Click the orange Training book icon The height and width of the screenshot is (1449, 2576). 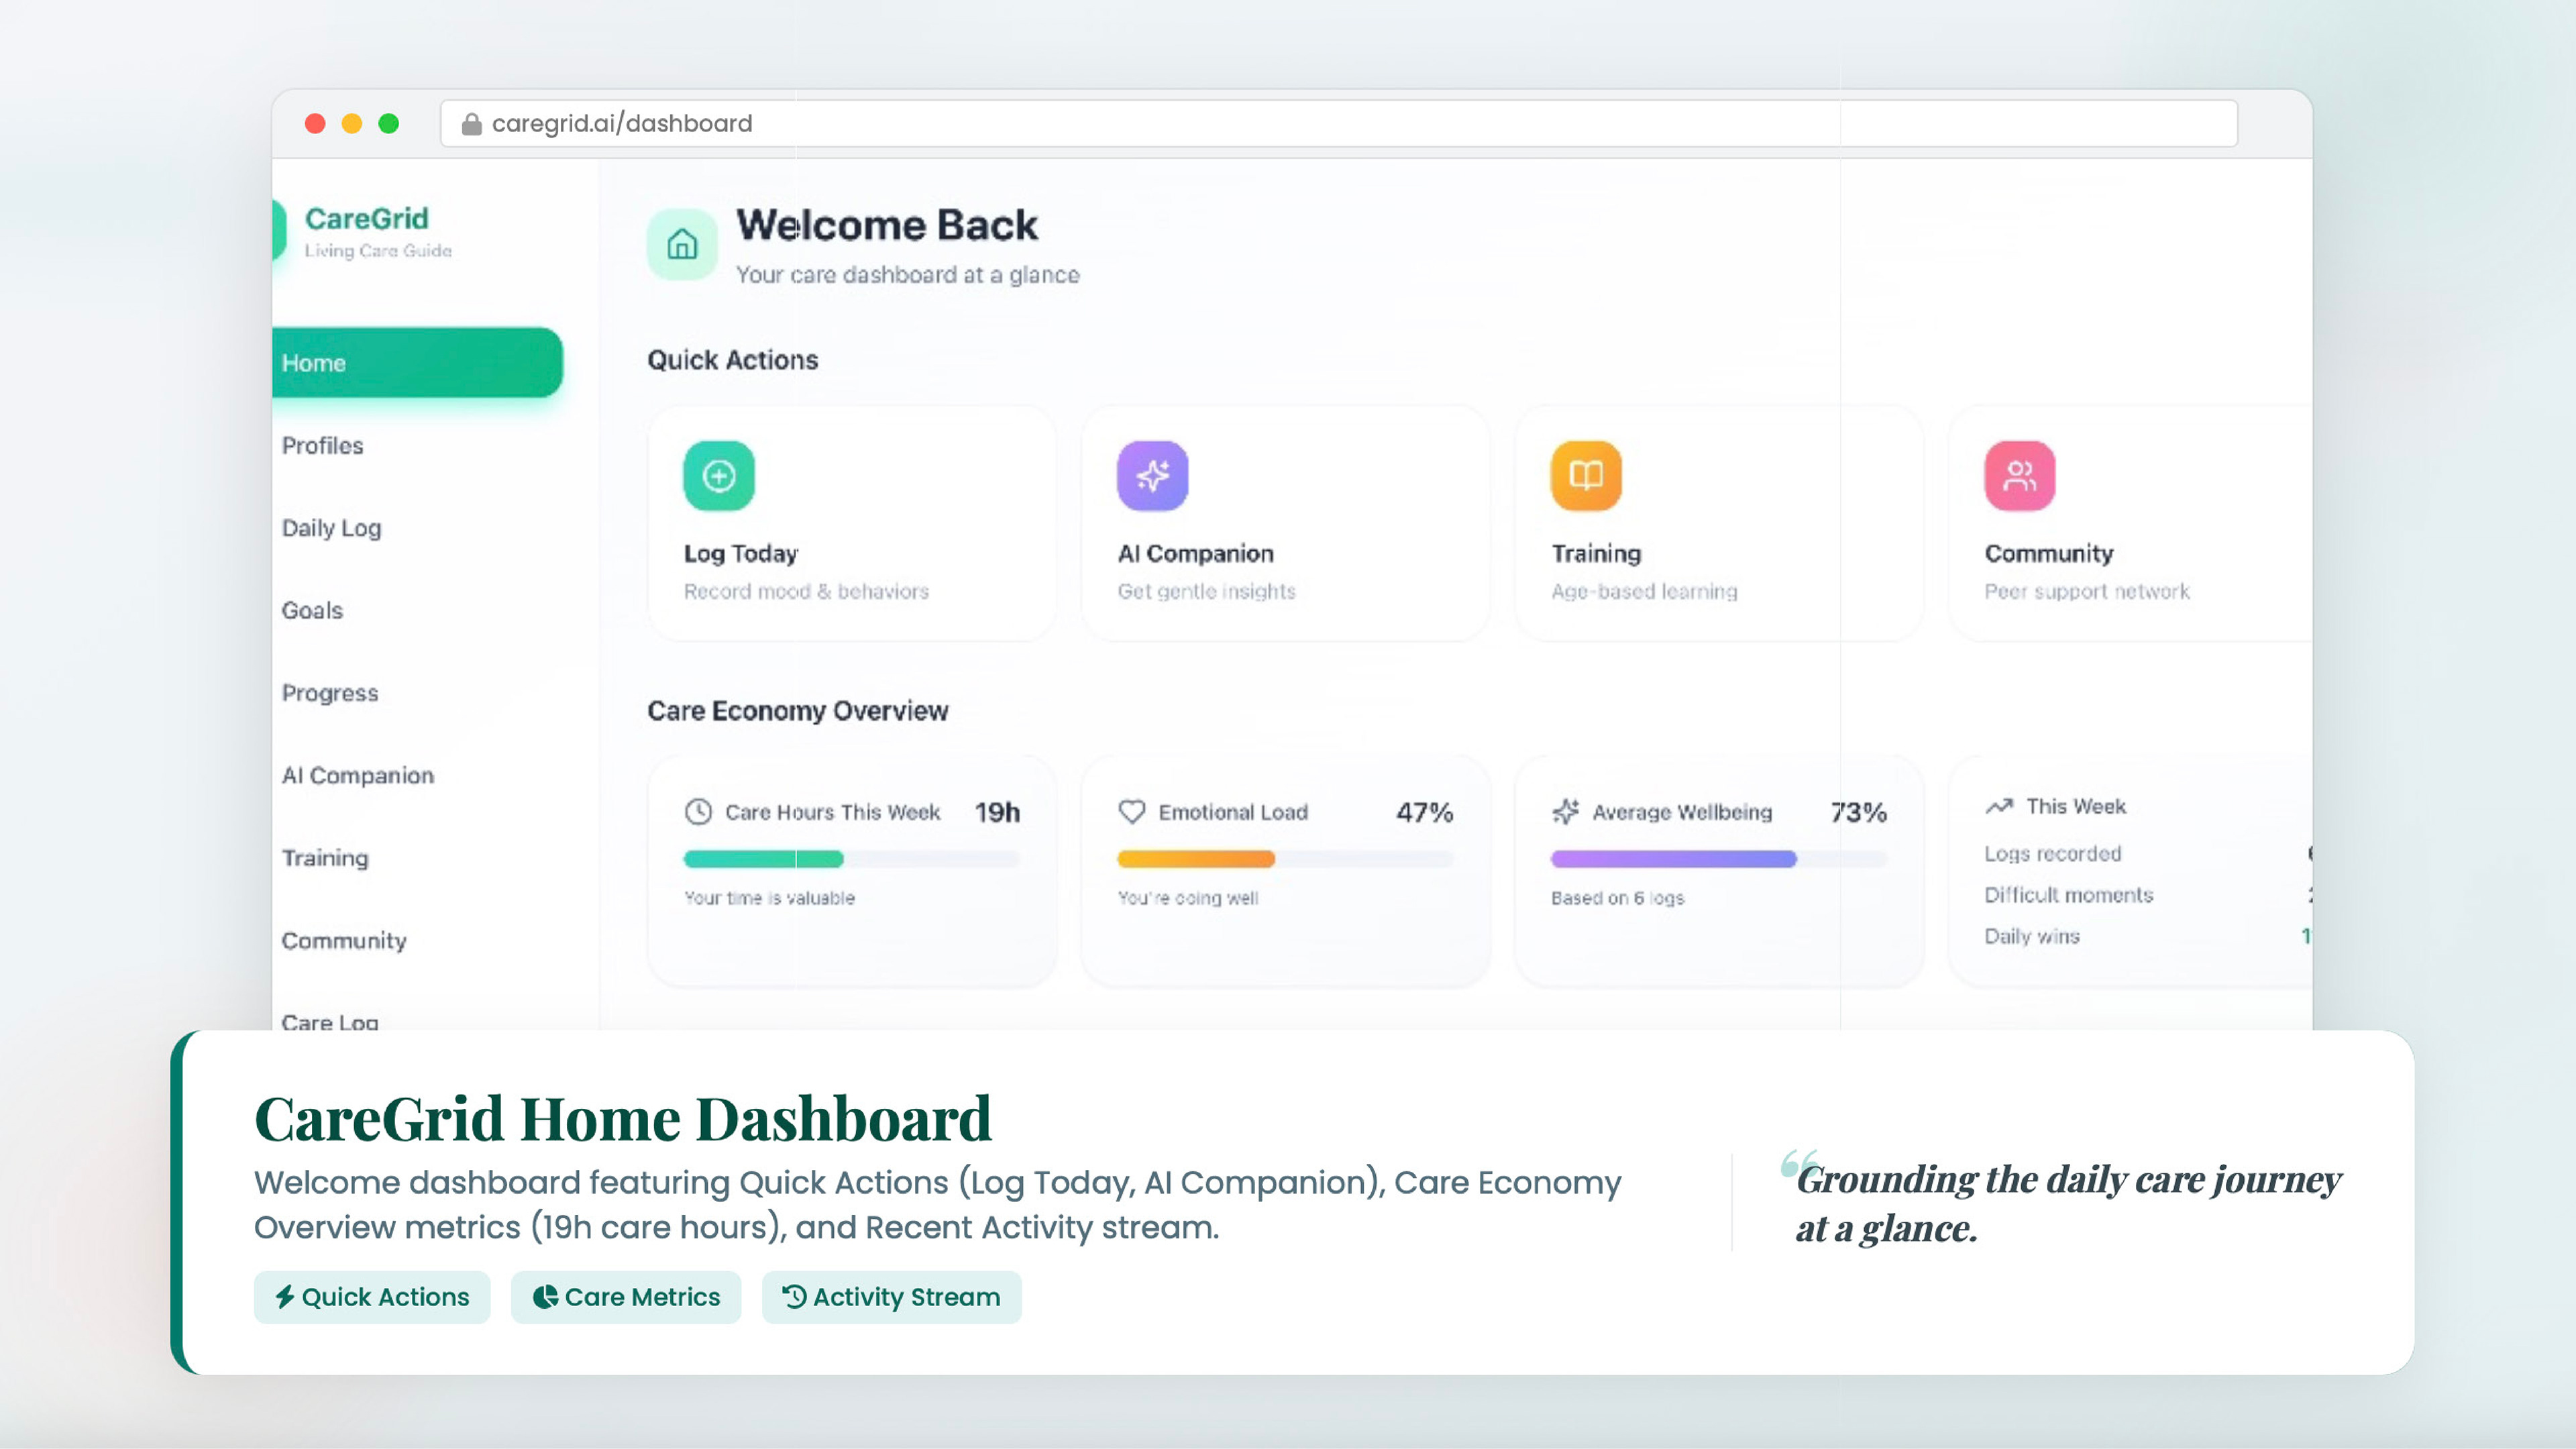1585,475
